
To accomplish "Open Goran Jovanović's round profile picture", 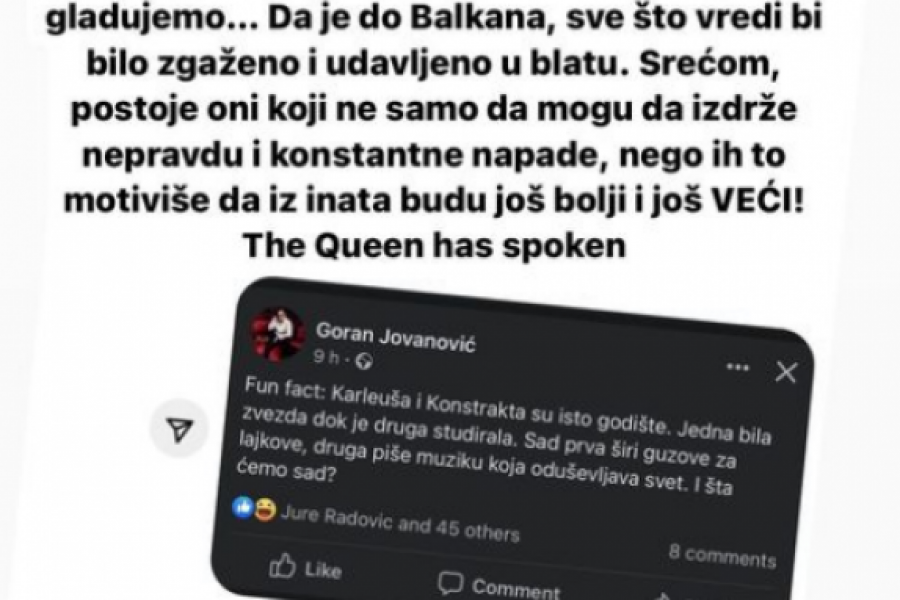I will [x=278, y=335].
